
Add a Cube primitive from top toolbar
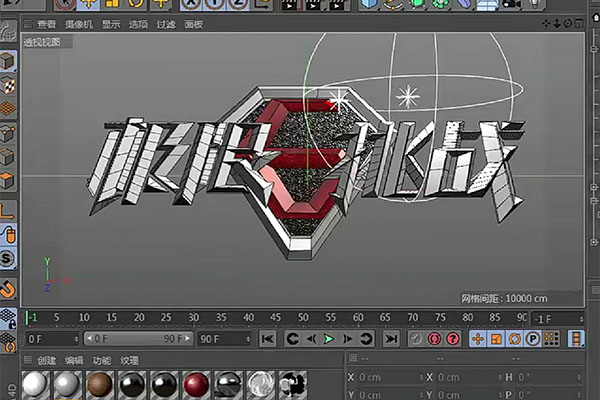pos(370,4)
